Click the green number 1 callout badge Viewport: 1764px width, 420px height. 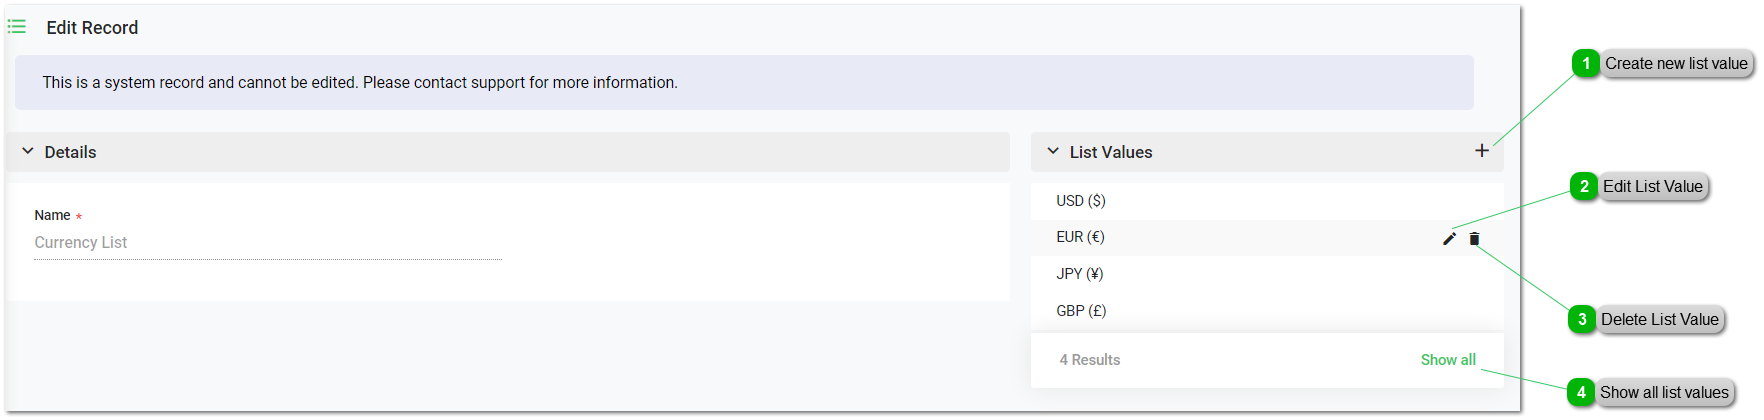pos(1585,63)
